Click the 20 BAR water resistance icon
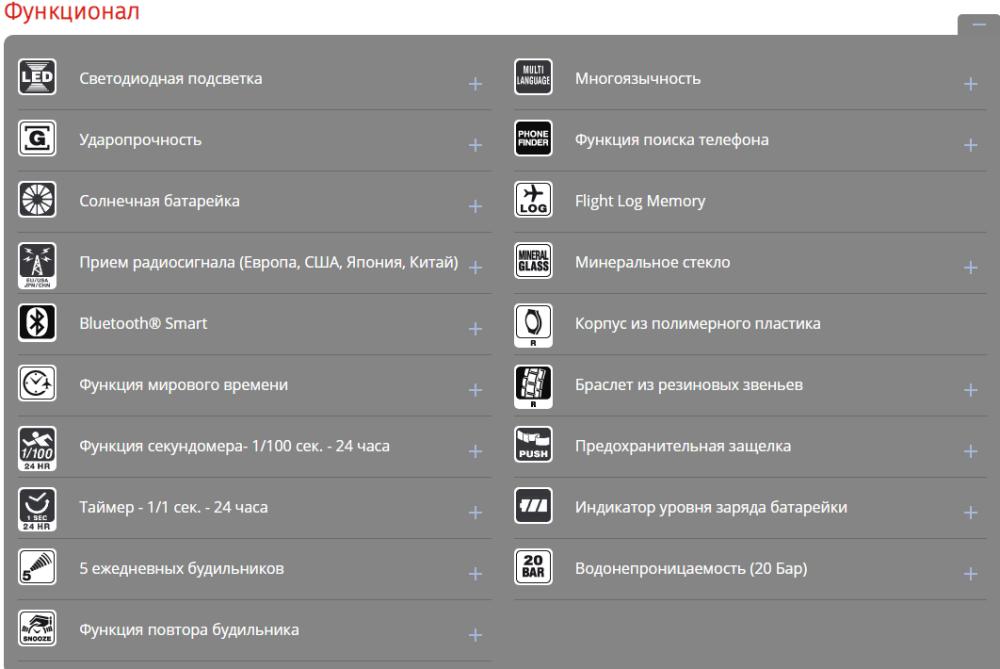1000x669 pixels. click(x=533, y=568)
